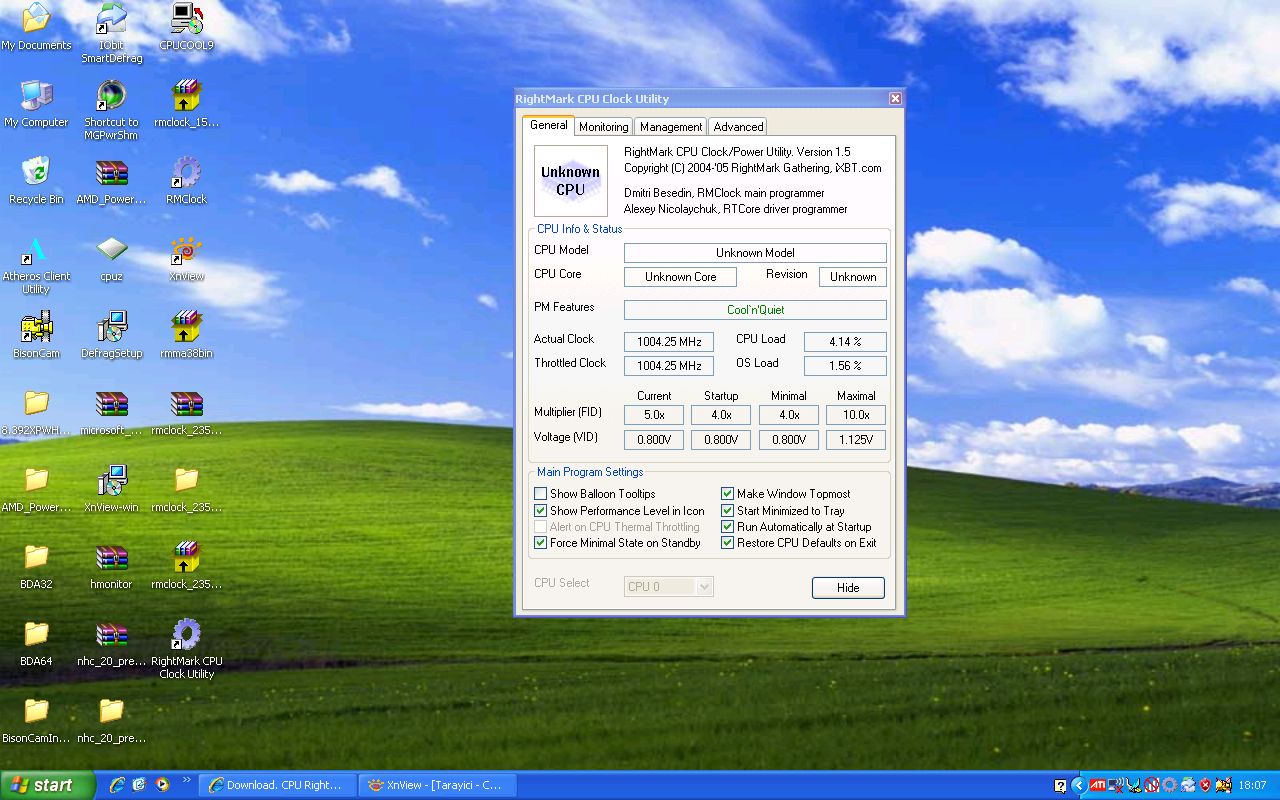Click the Unknown CPU logo image
The image size is (1280, 800).
[x=570, y=181]
